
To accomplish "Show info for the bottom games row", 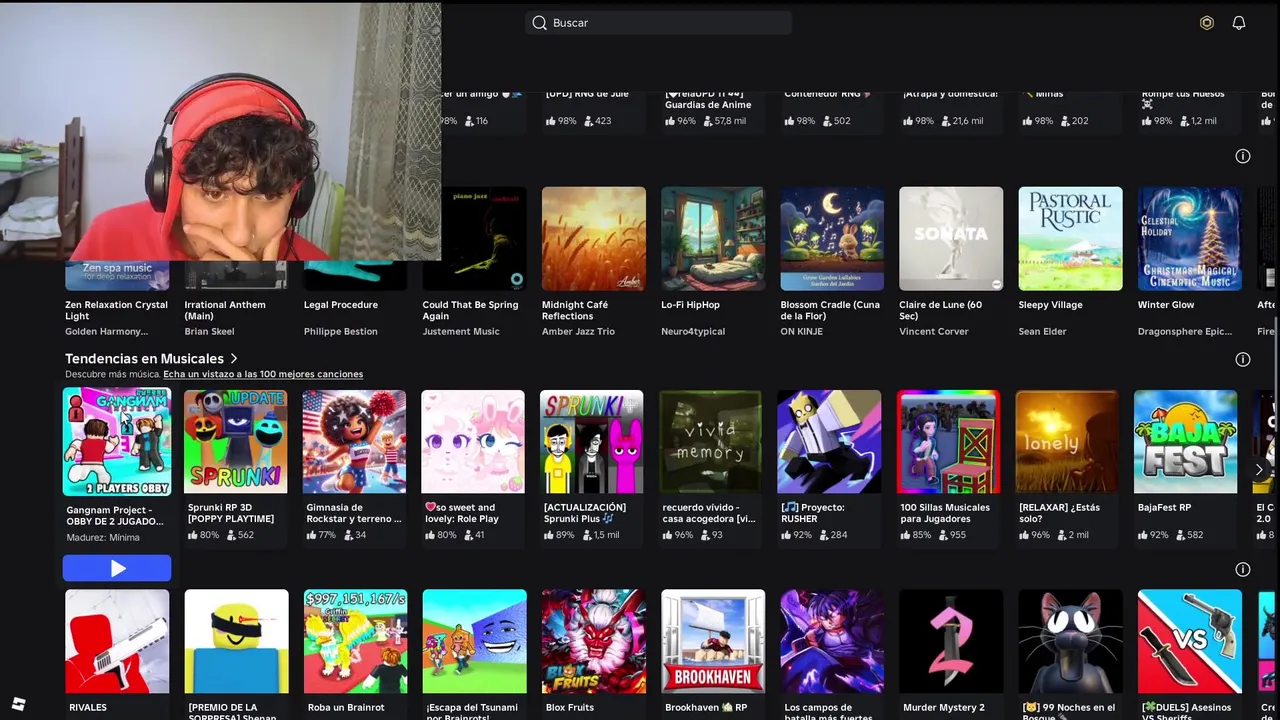I will tap(1243, 569).
